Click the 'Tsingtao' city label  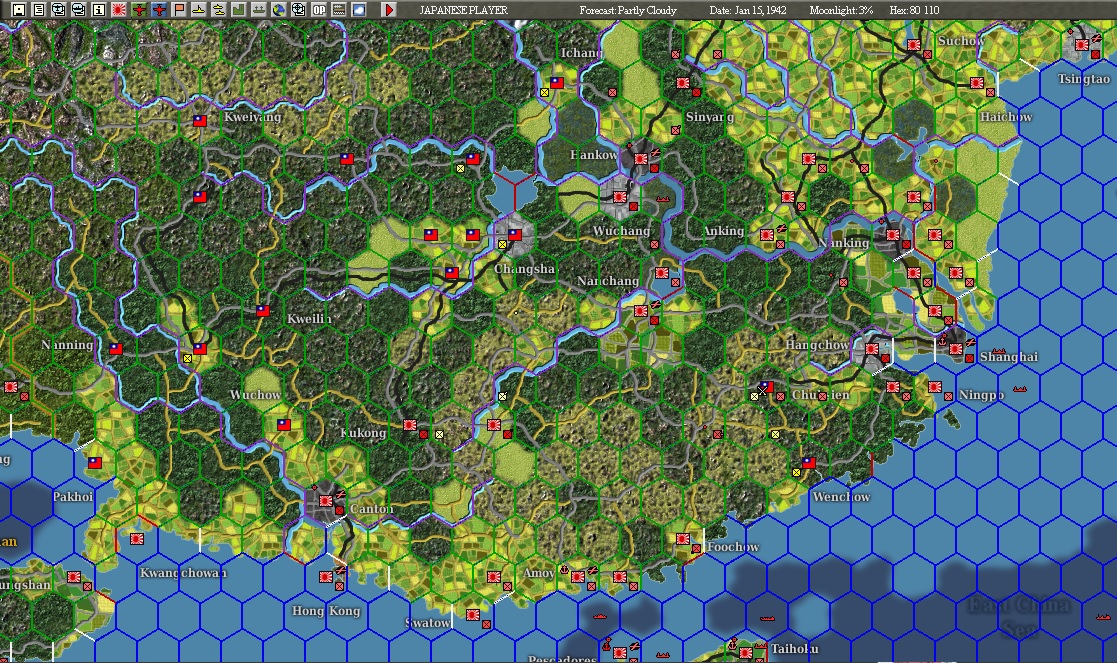pyautogui.click(x=1084, y=79)
